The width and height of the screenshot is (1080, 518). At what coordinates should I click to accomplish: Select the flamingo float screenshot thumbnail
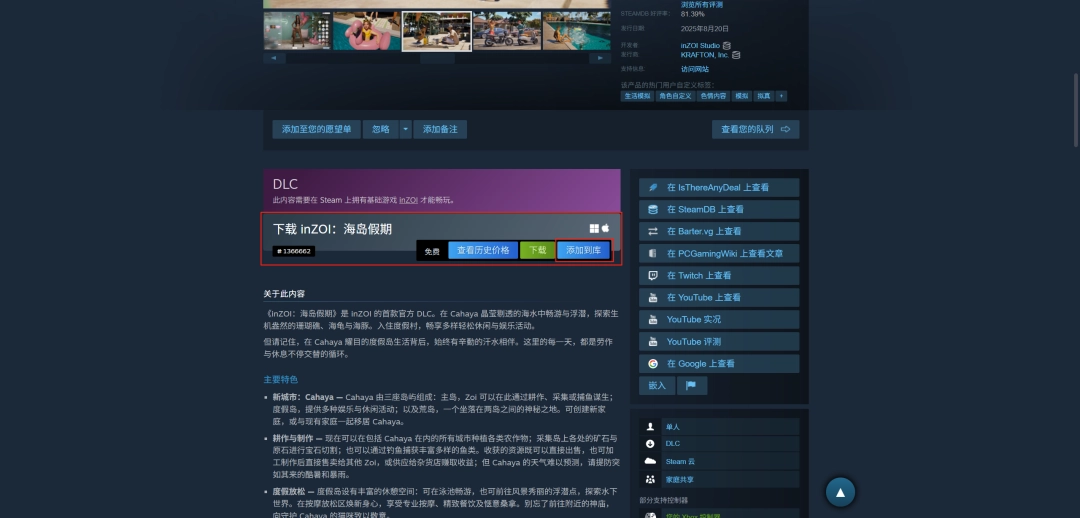pyautogui.click(x=366, y=30)
